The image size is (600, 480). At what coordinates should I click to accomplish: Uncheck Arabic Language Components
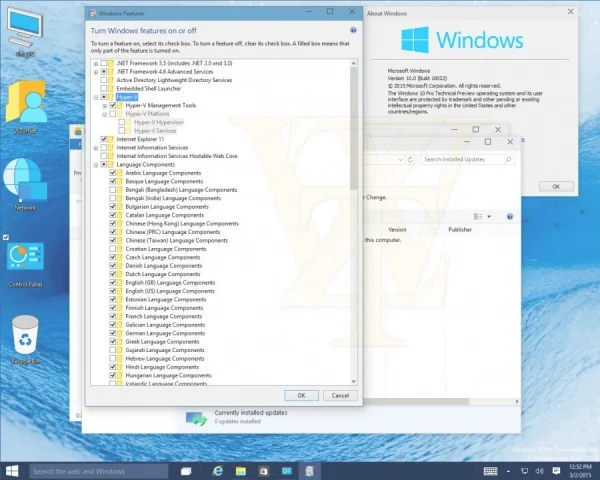point(113,173)
